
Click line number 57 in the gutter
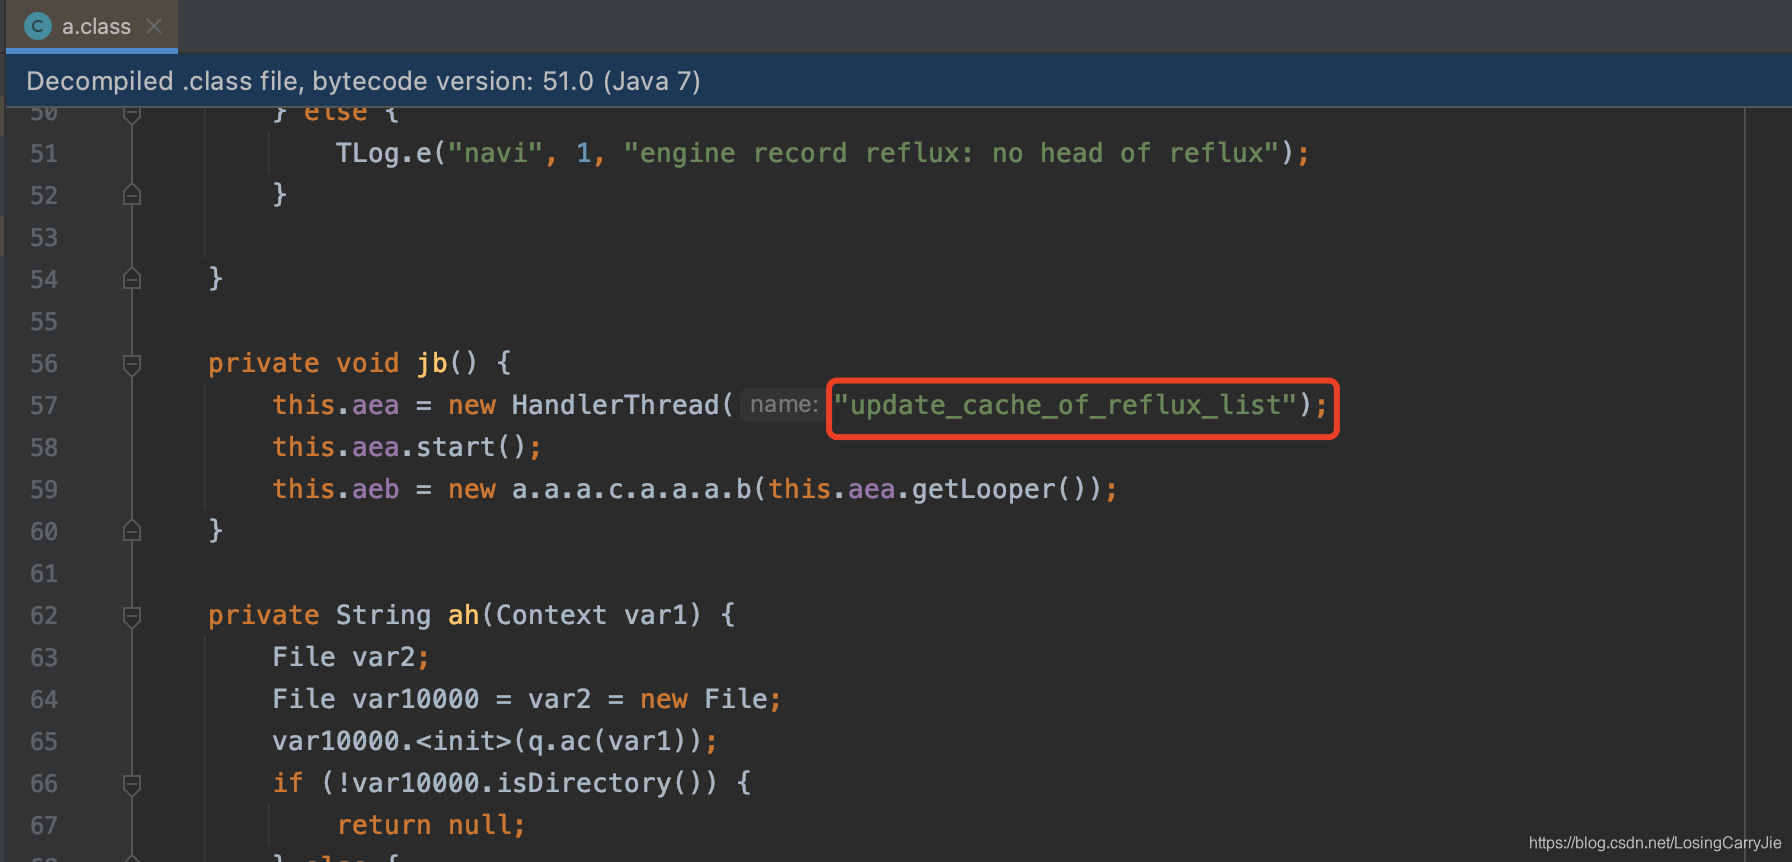click(x=44, y=405)
